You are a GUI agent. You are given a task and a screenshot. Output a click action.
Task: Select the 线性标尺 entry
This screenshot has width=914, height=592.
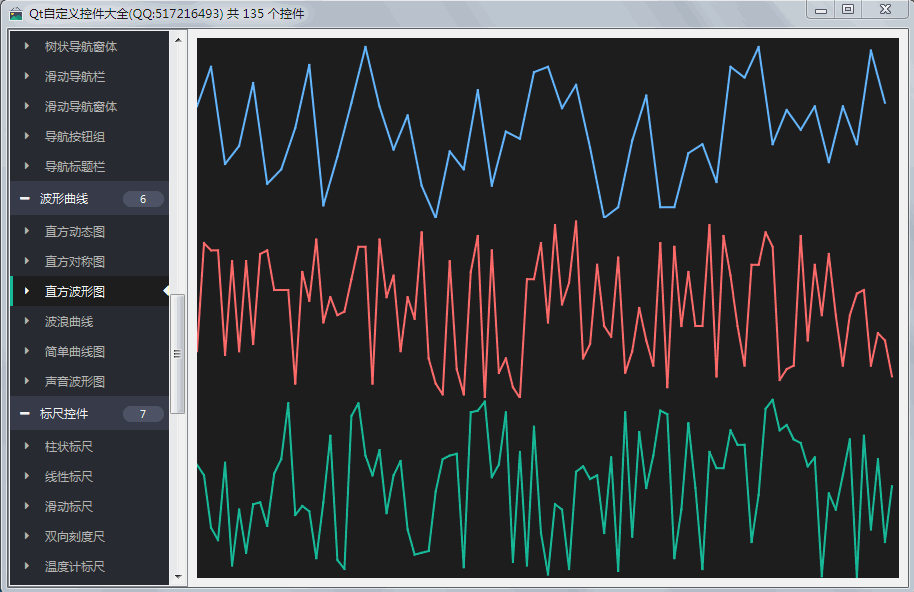pyautogui.click(x=69, y=477)
